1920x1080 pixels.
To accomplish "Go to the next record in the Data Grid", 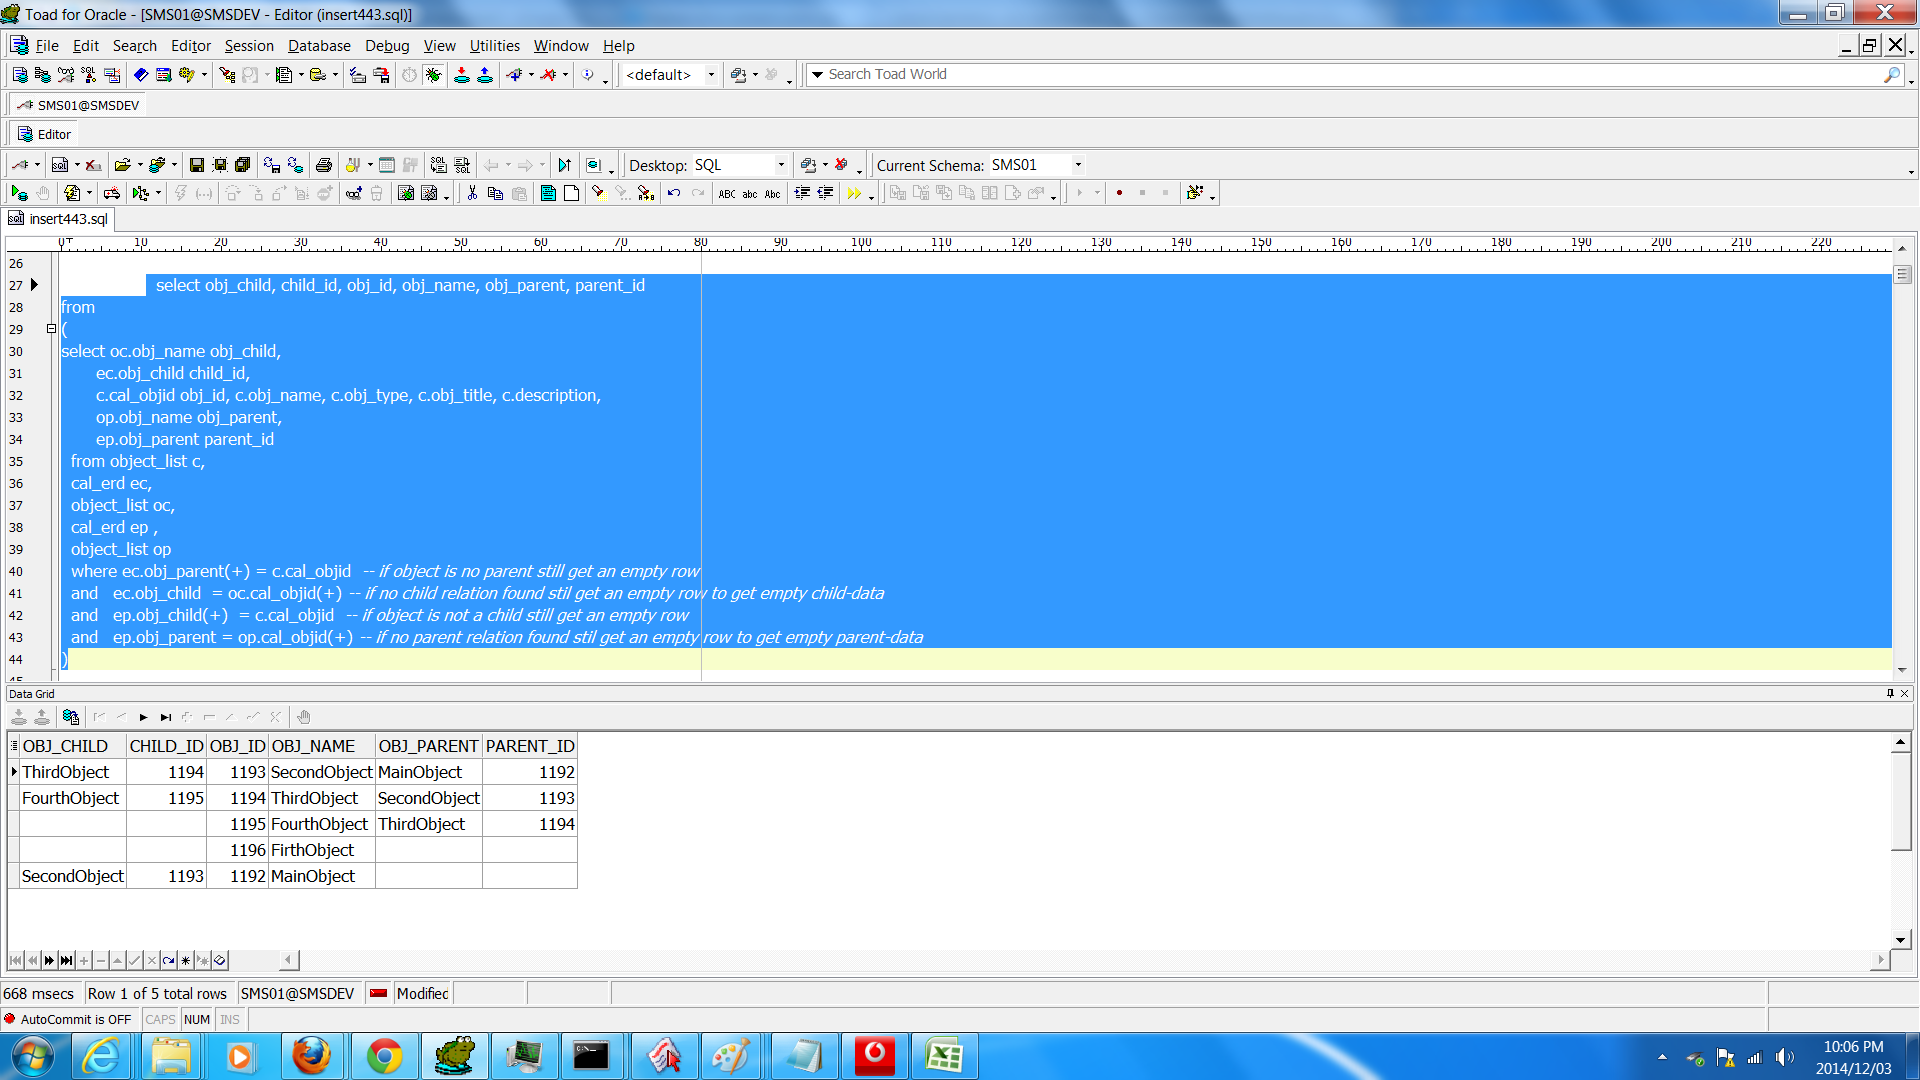I will (x=143, y=716).
